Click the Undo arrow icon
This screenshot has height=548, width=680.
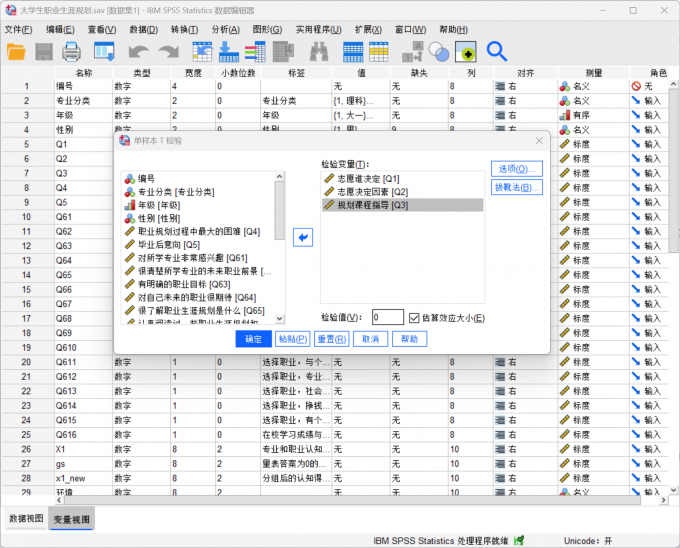(139, 52)
